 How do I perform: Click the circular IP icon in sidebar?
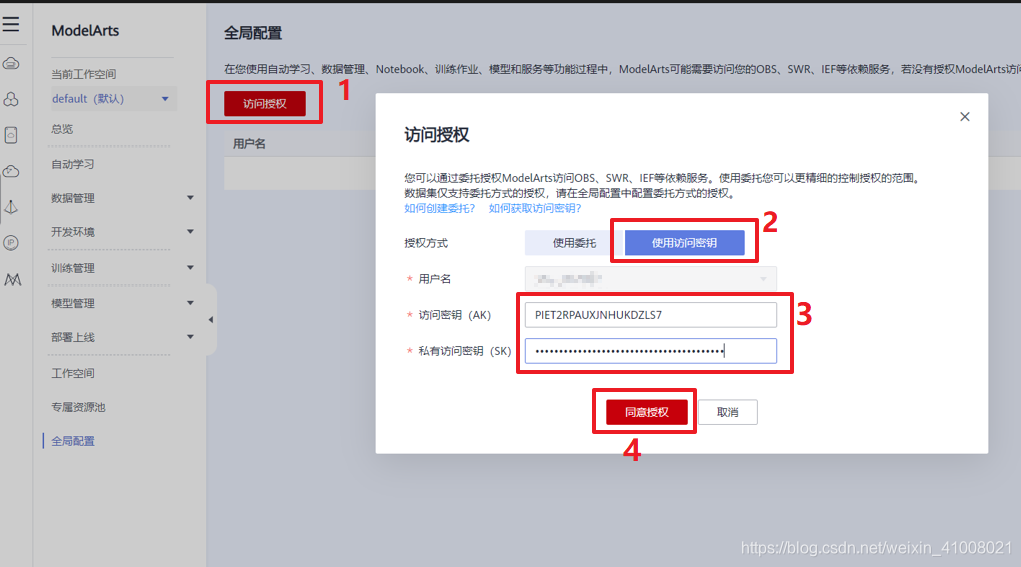coord(11,243)
